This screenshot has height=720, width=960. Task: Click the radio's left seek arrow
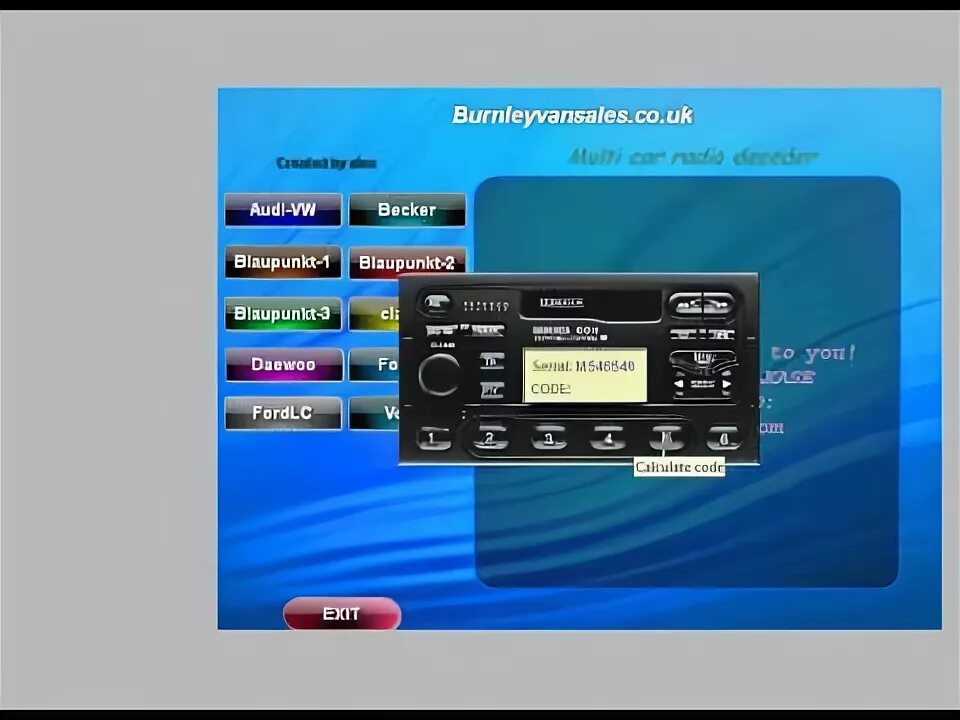click(679, 384)
